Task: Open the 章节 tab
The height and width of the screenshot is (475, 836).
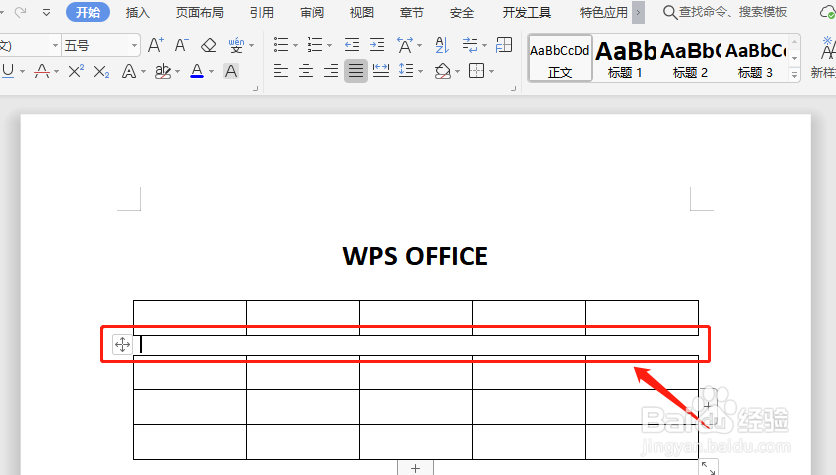Action: (412, 12)
